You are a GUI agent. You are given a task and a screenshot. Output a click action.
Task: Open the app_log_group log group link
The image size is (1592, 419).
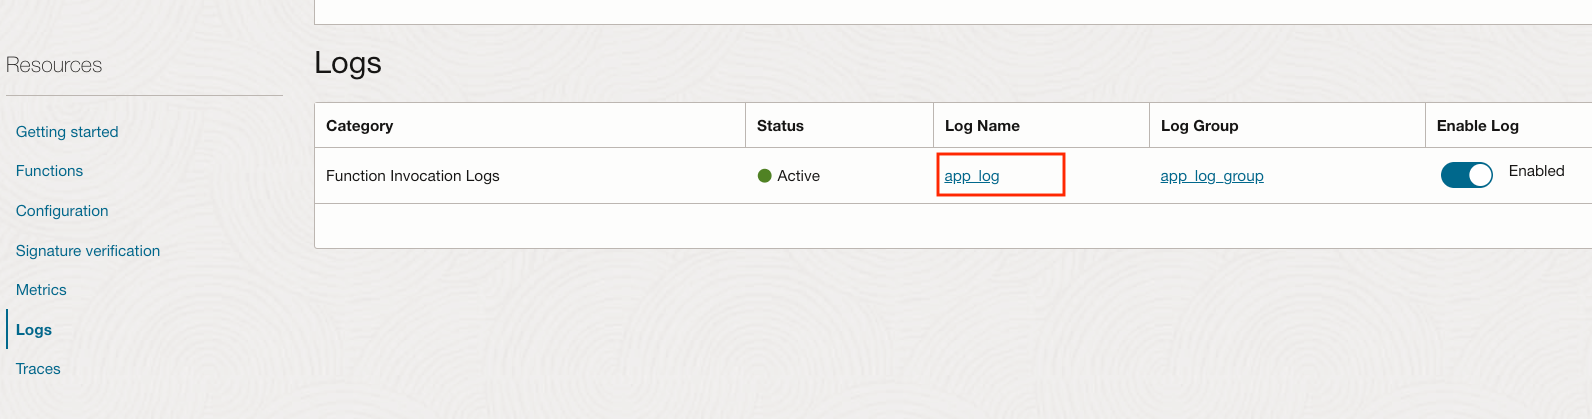pyautogui.click(x=1212, y=176)
